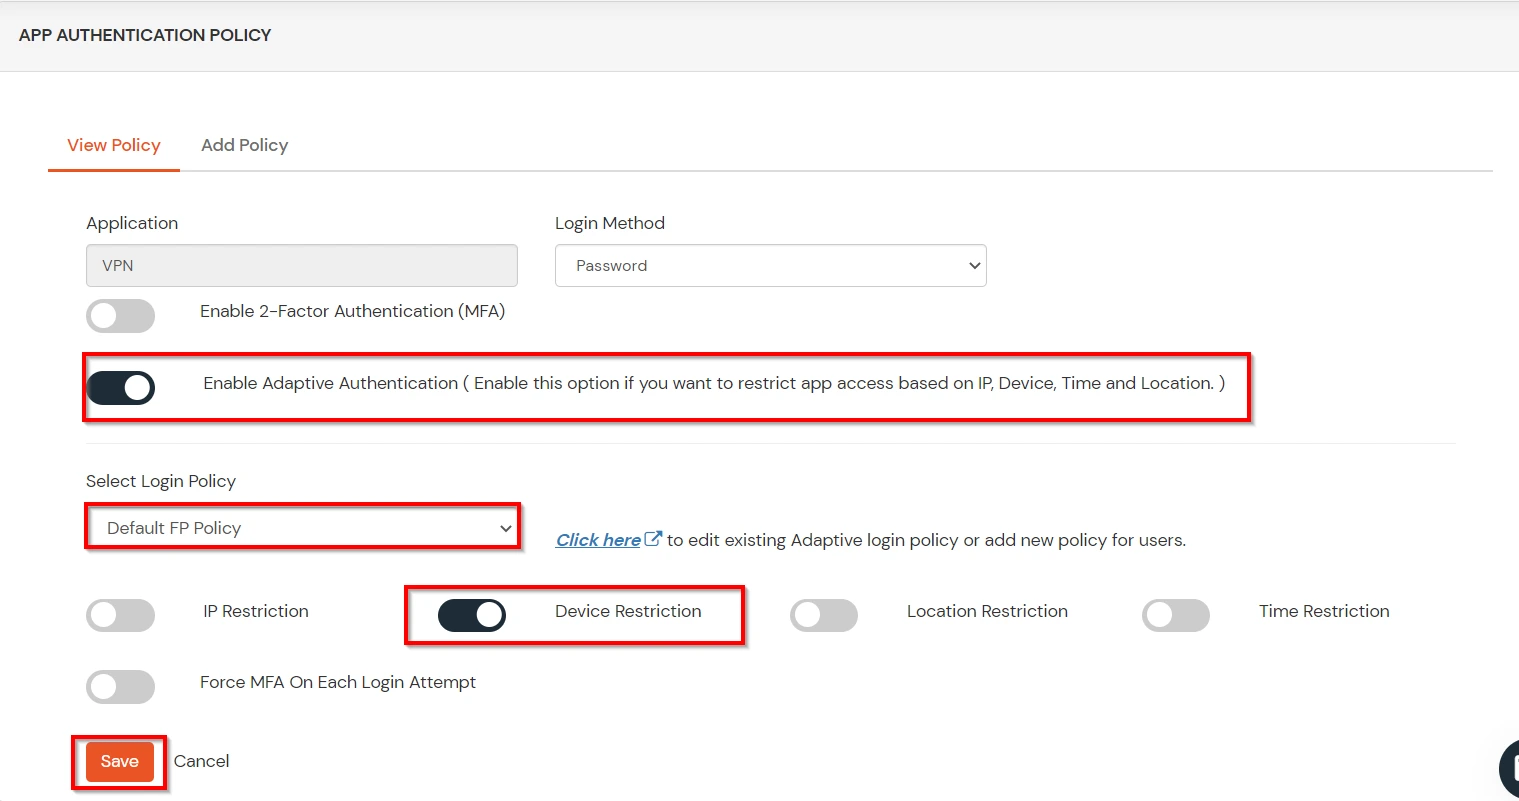This screenshot has height=801, width=1519.
Task: Click the Force MFA On Each Login Attempt label
Action: pos(338,682)
